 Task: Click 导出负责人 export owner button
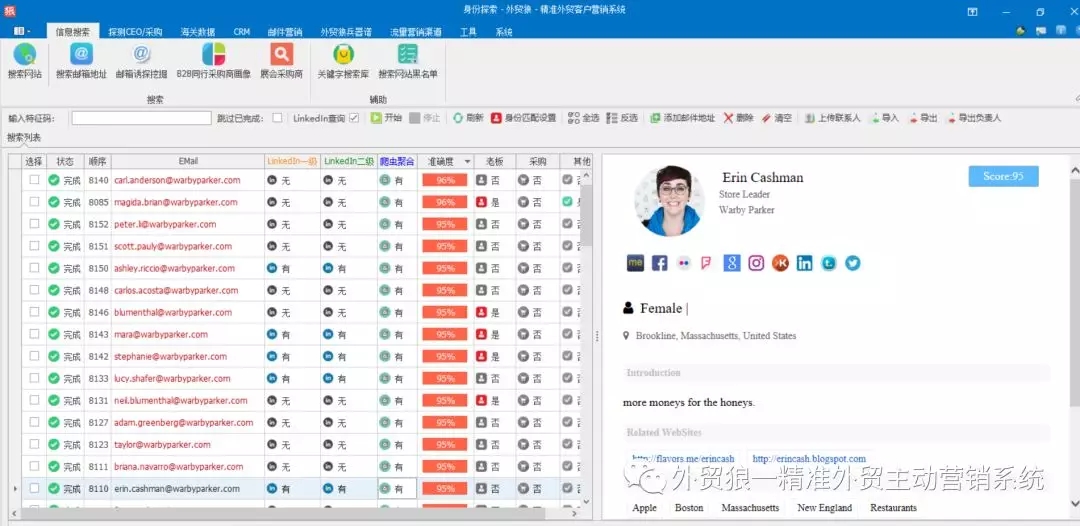click(974, 118)
